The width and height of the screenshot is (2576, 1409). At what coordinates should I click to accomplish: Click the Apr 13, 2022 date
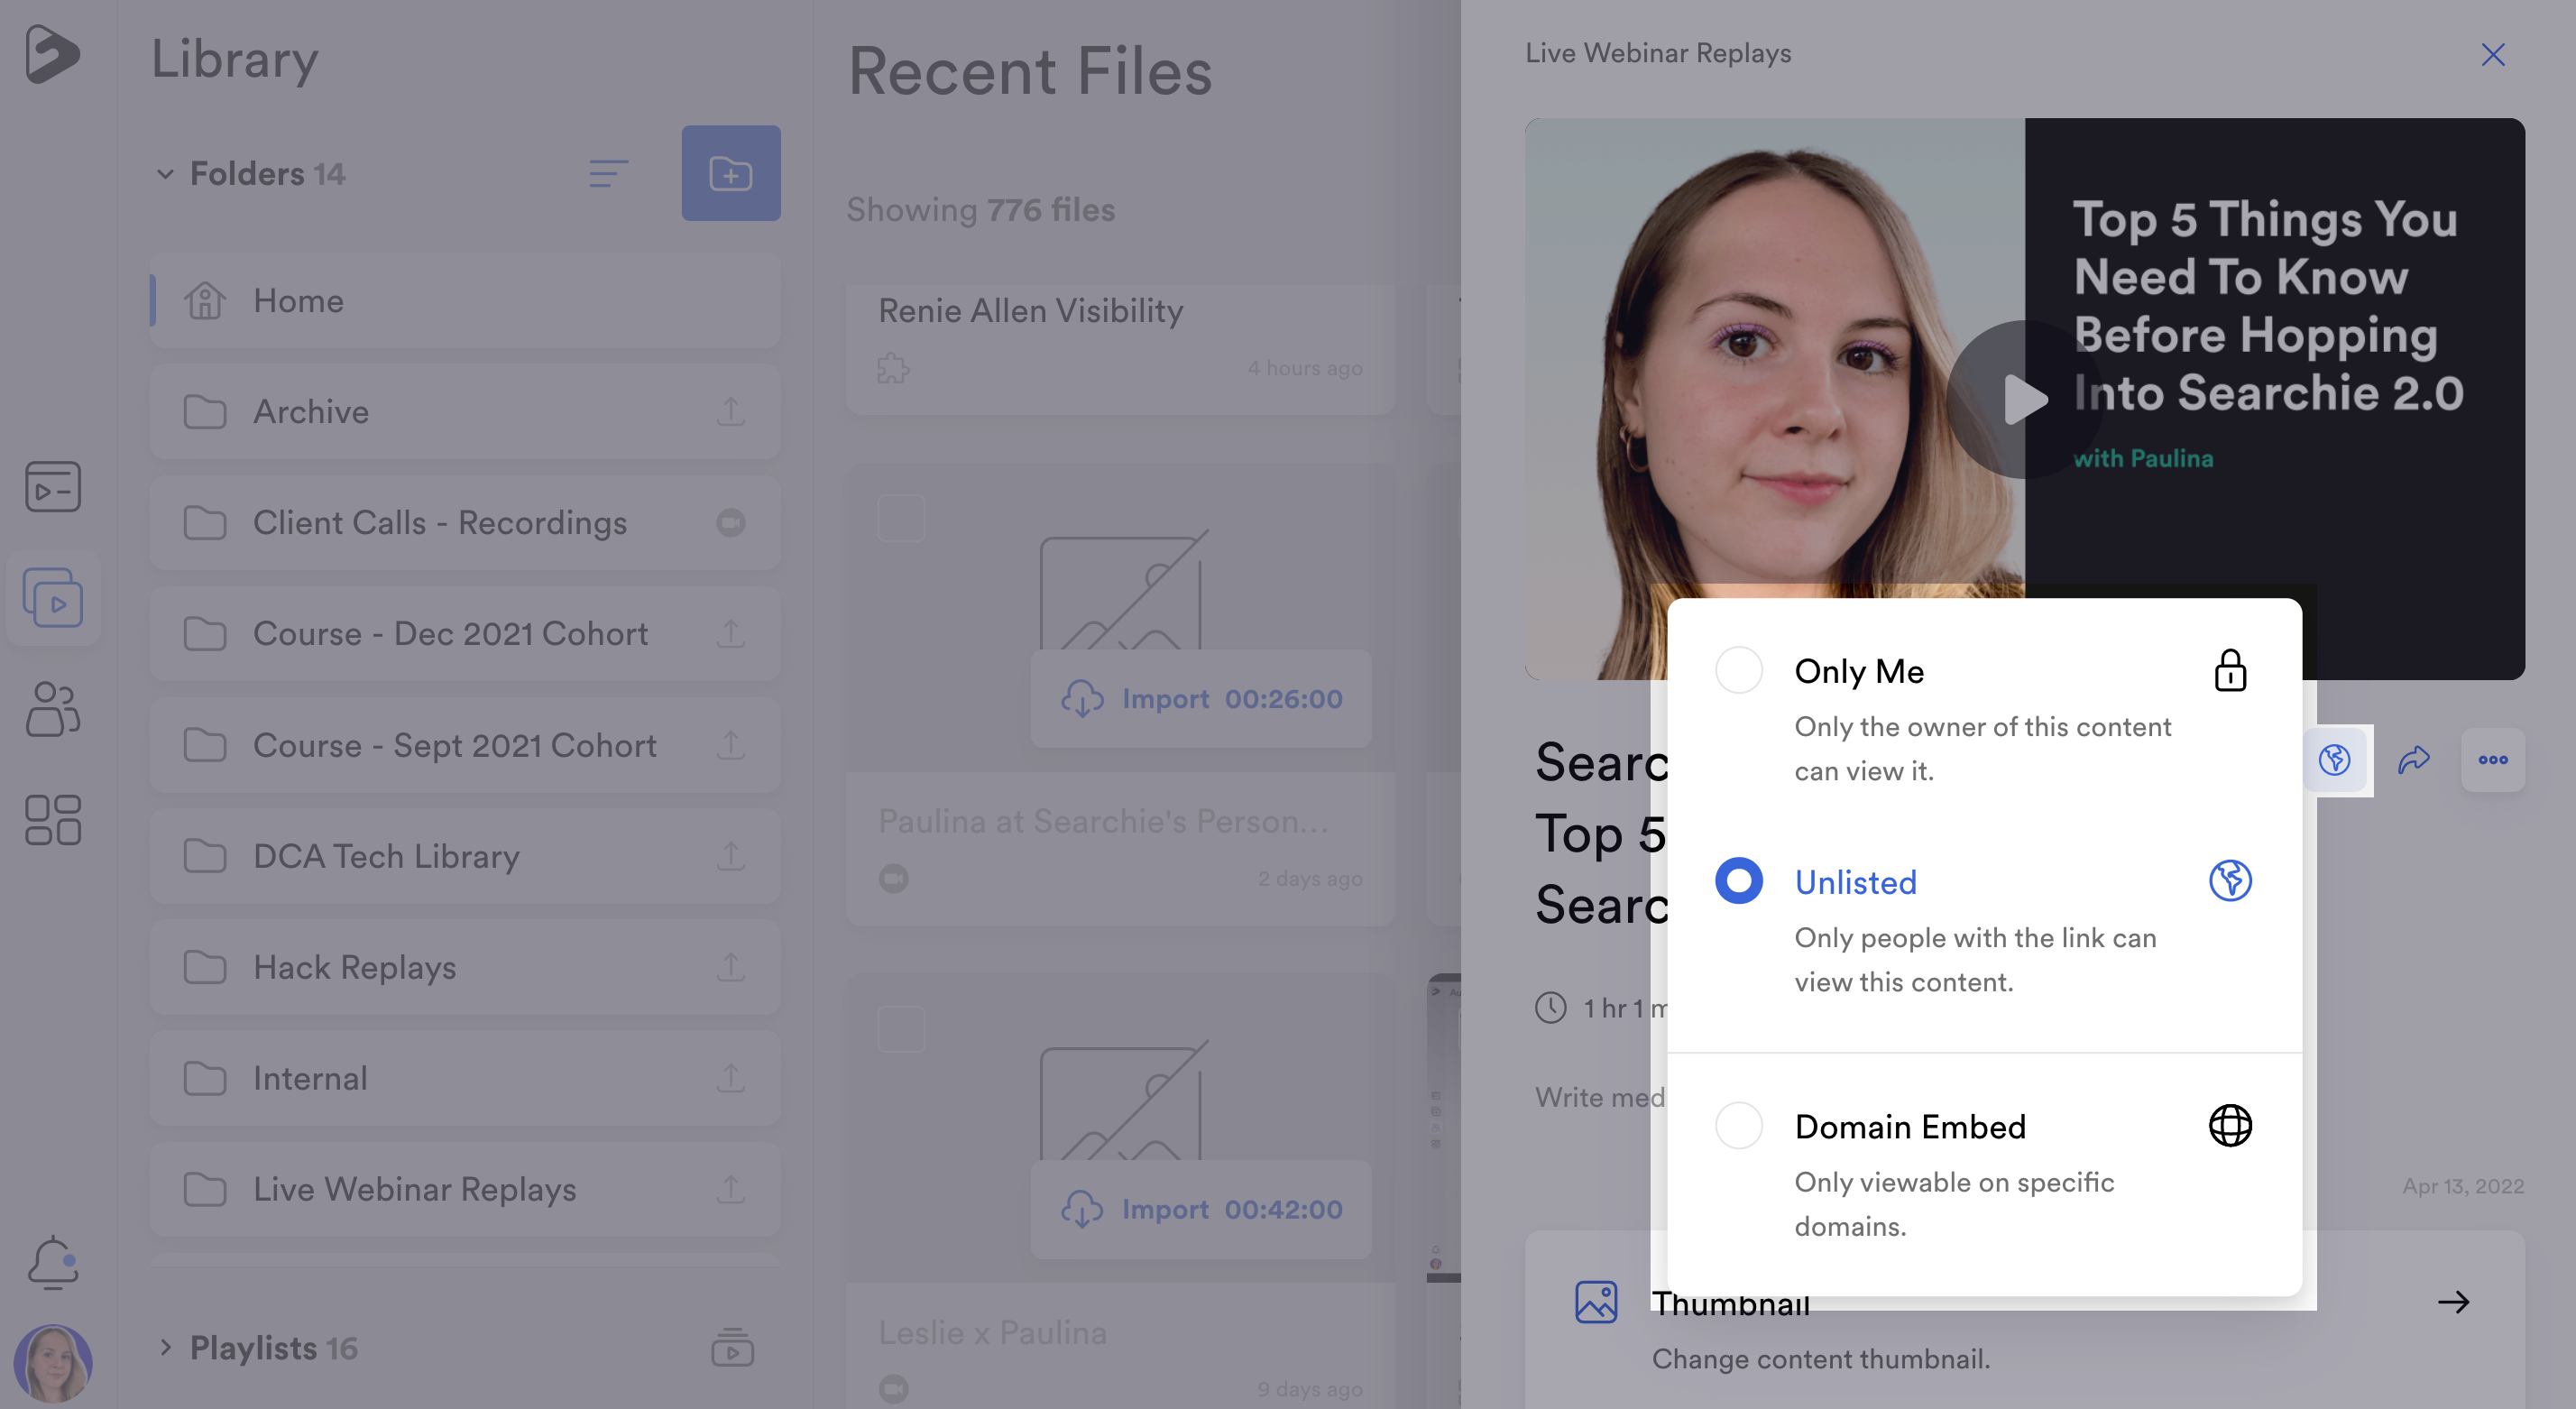pyautogui.click(x=2463, y=1185)
